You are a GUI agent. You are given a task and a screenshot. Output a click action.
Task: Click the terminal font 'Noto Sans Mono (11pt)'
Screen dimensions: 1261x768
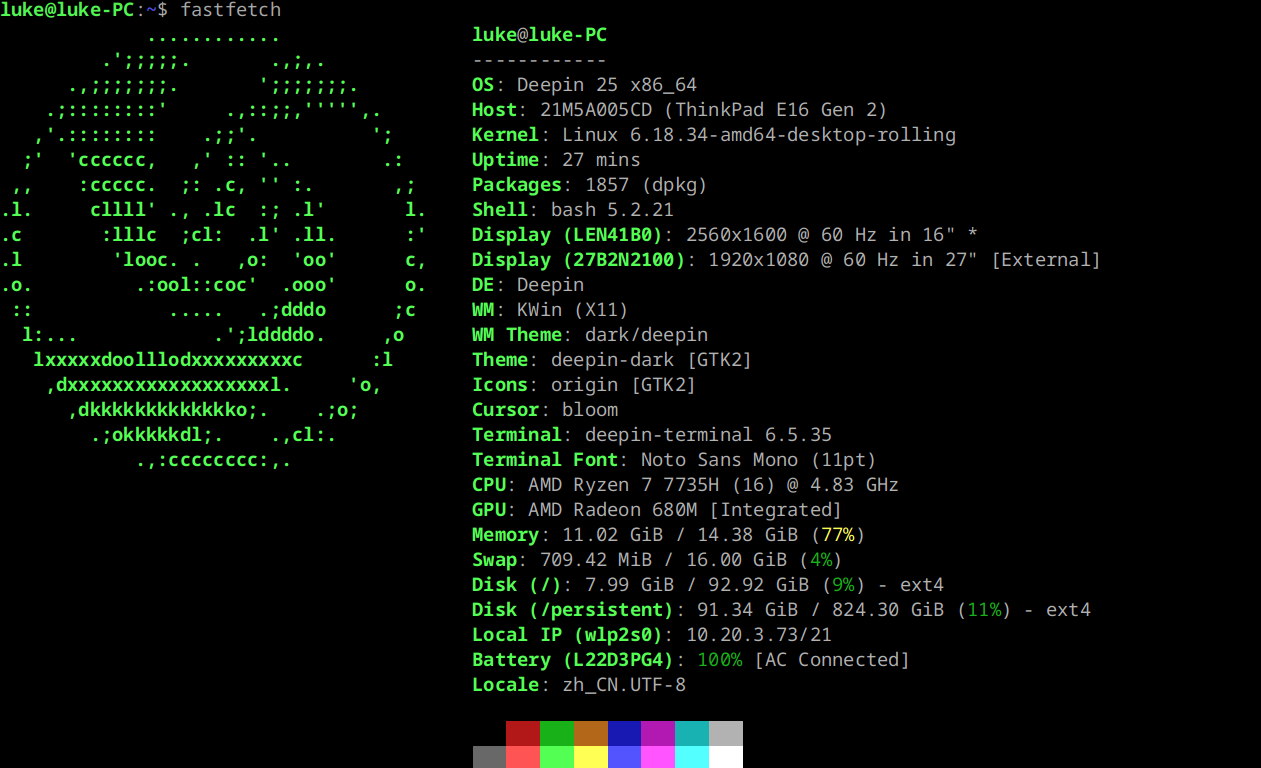point(759,460)
